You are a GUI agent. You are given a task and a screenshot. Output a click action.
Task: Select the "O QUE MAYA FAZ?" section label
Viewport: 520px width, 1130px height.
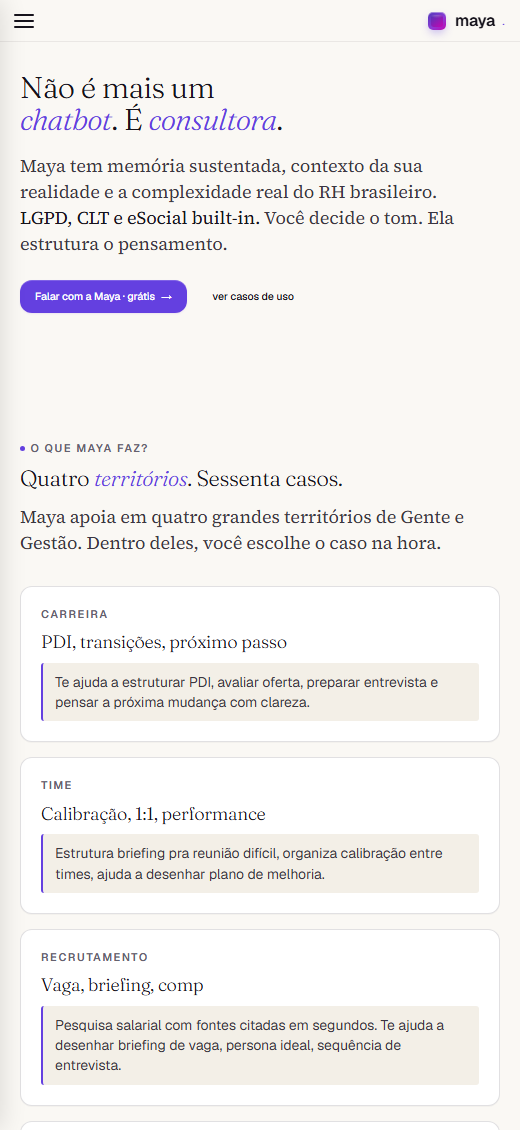(x=89, y=448)
